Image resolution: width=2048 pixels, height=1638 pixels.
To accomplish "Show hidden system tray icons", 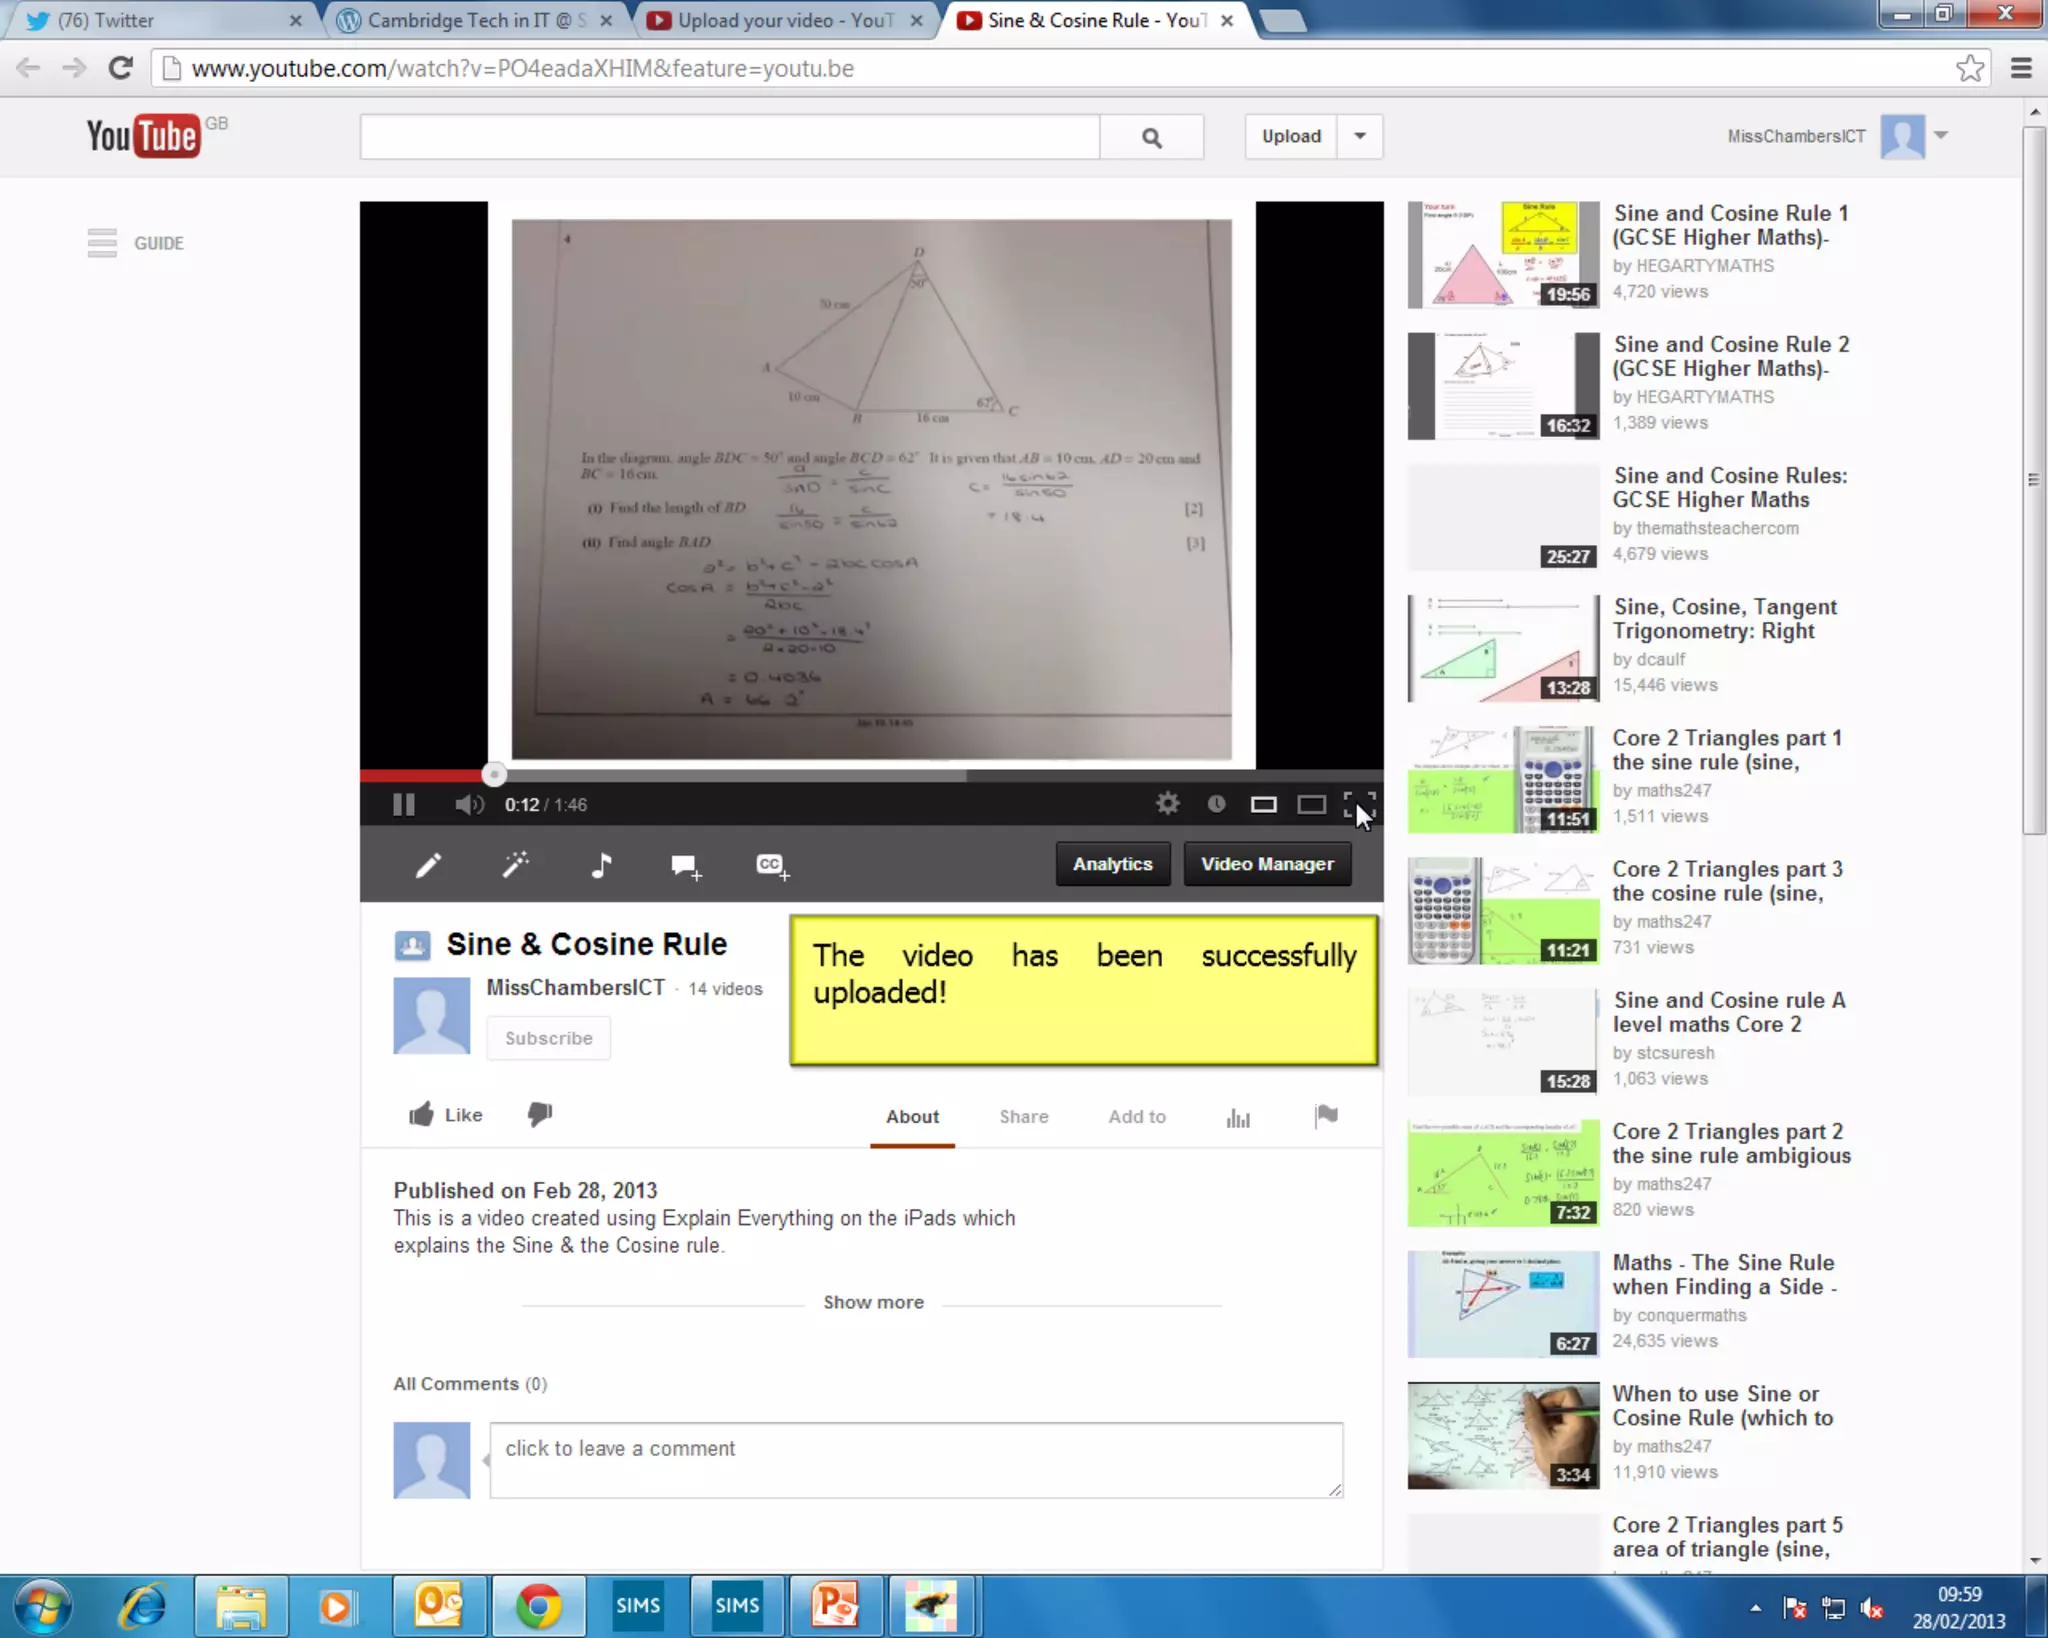I will [1755, 1608].
